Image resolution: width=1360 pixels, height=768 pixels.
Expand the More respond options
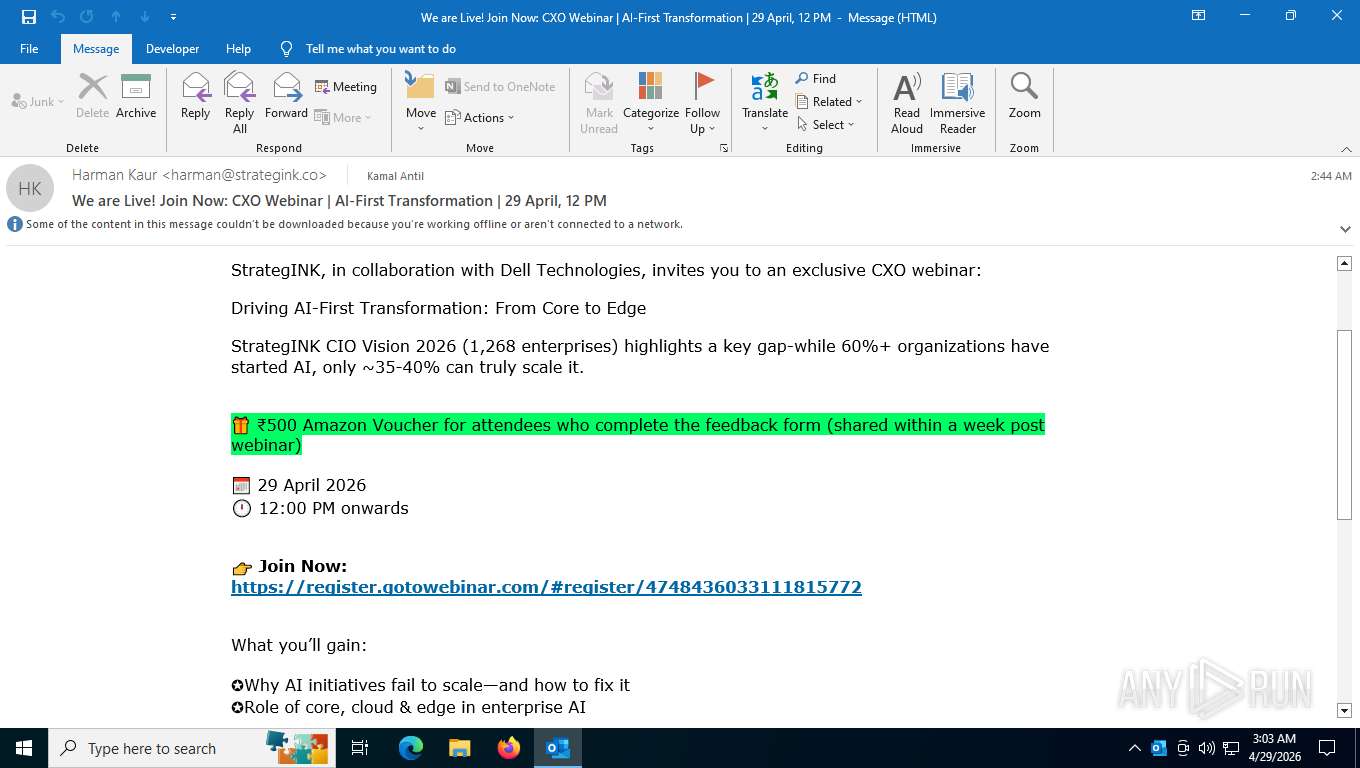[343, 117]
